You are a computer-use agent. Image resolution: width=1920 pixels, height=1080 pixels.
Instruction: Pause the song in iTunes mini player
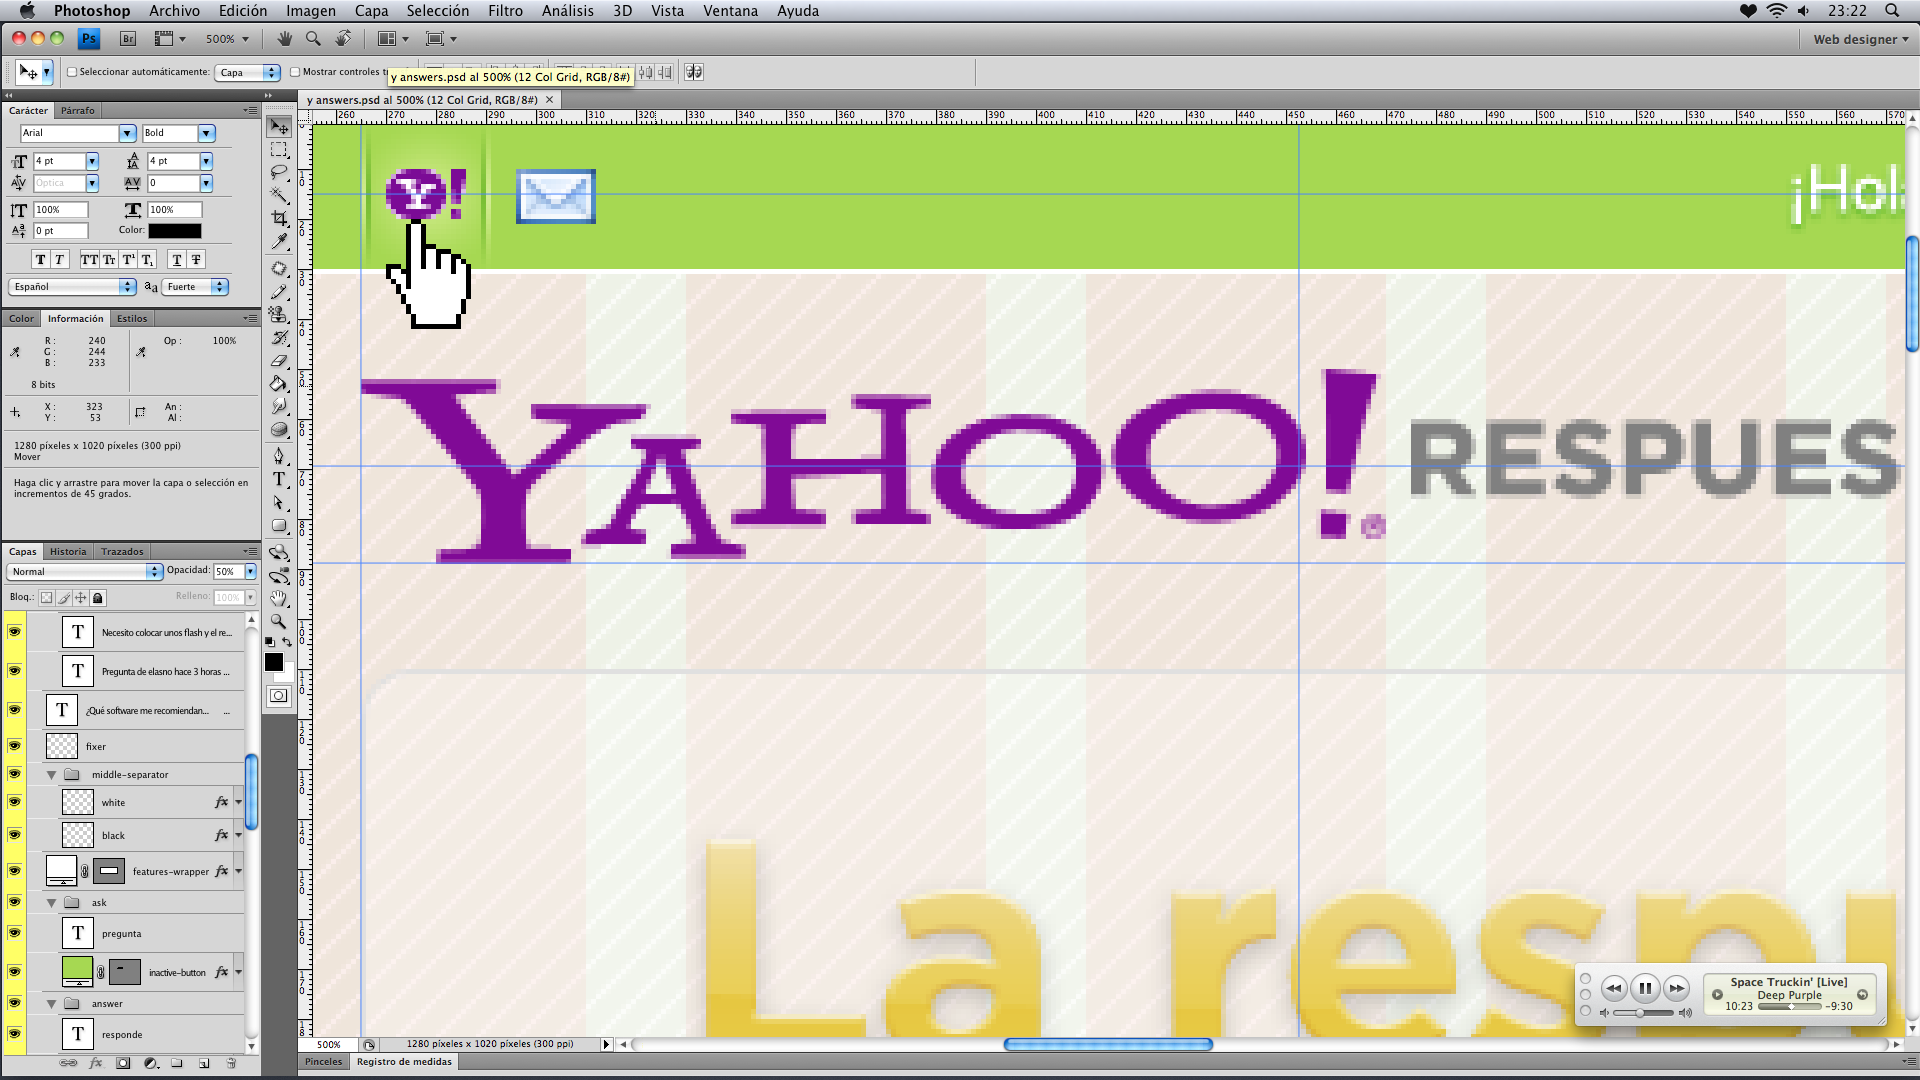click(1645, 988)
